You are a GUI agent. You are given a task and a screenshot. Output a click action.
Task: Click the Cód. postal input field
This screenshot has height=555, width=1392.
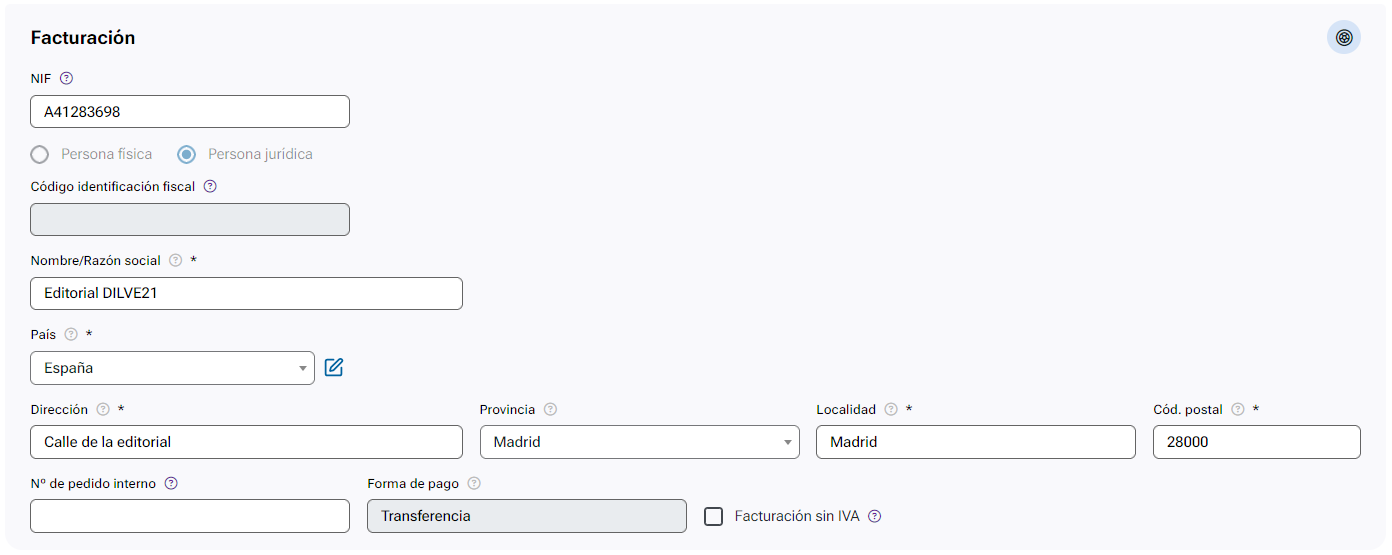click(1256, 442)
